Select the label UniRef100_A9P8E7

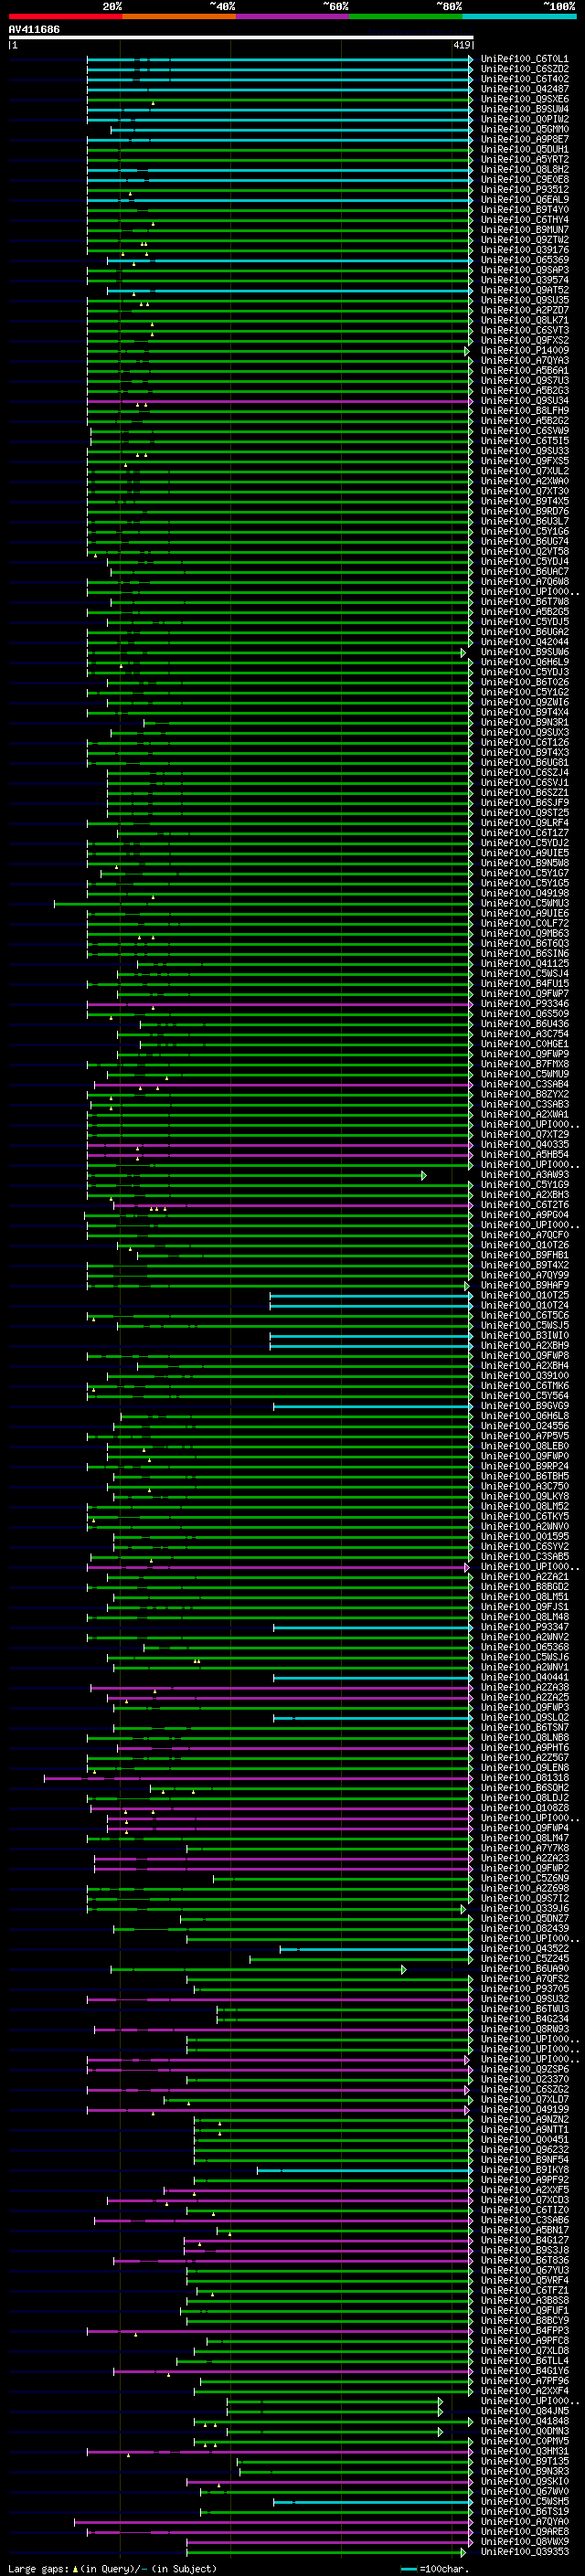coord(524,140)
